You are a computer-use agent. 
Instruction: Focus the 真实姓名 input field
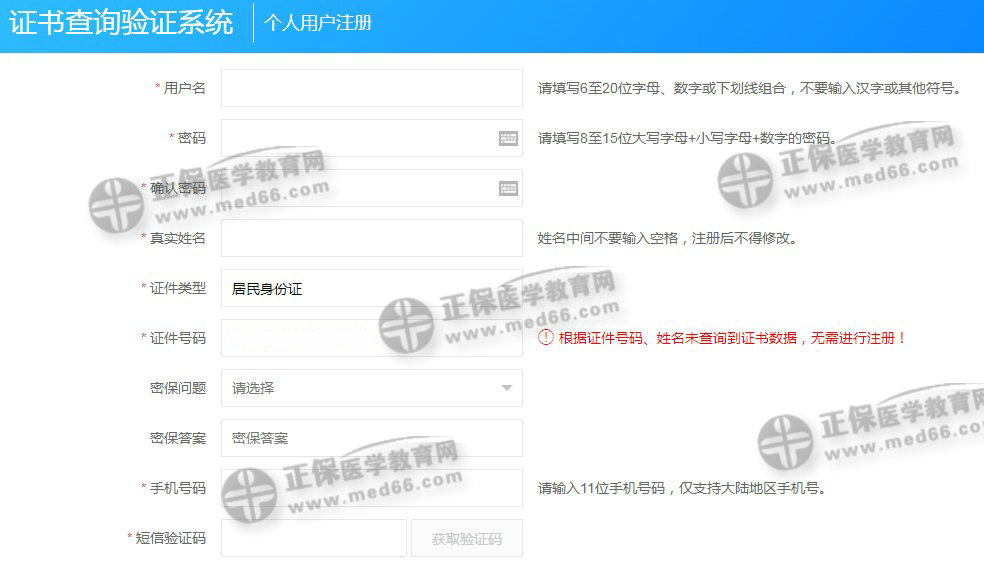point(371,238)
